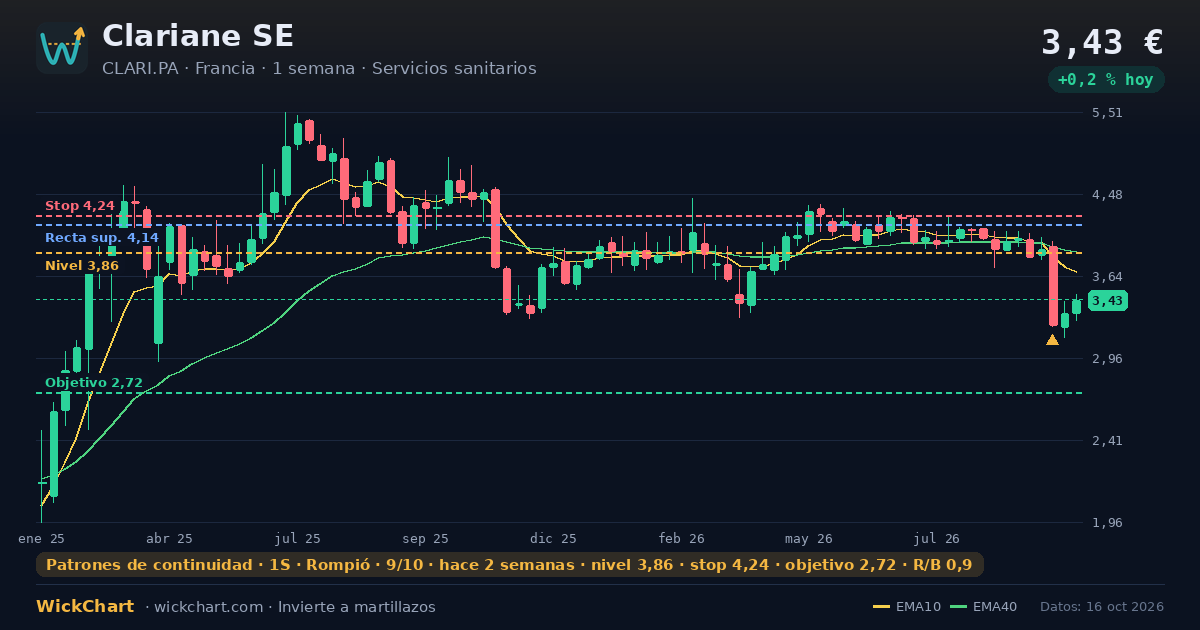Click the Patrones de continuidad summary banner
Image resolution: width=1200 pixels, height=630 pixels.
[509, 565]
